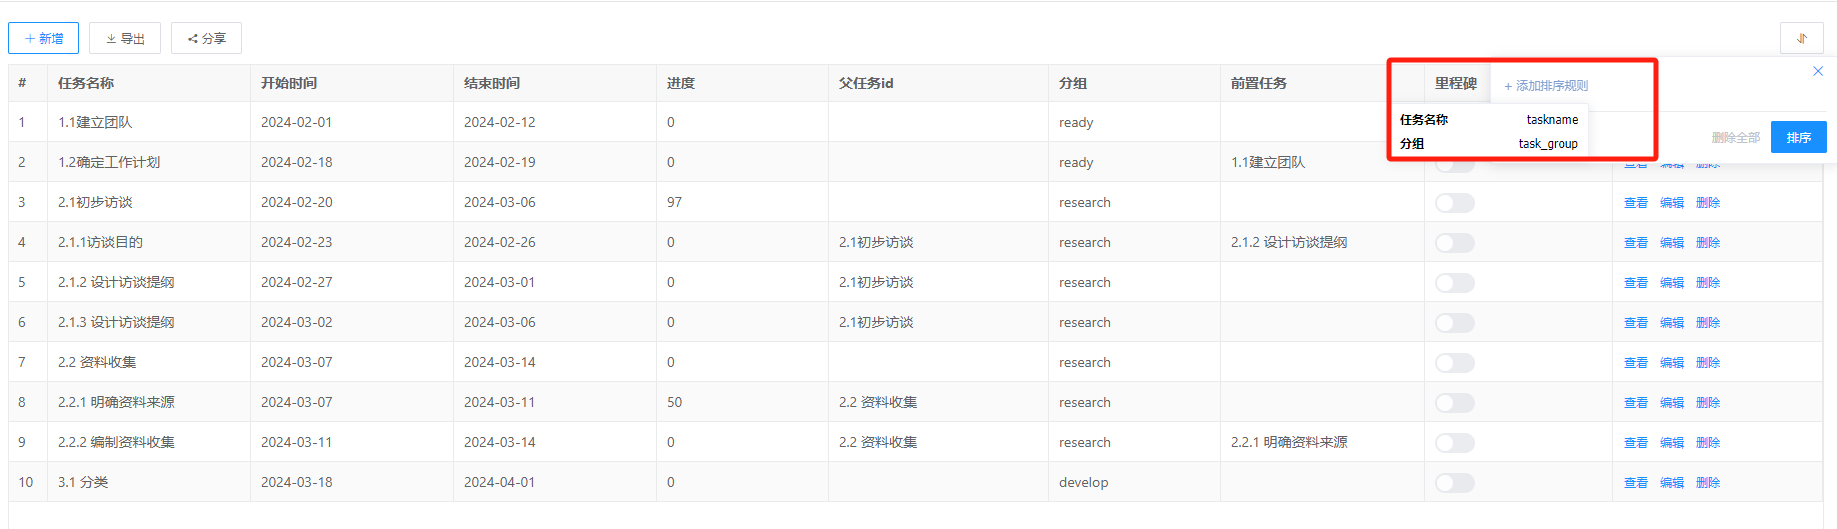The width and height of the screenshot is (1837, 529).
Task: Close the sort rules popup
Action: coord(1818,71)
